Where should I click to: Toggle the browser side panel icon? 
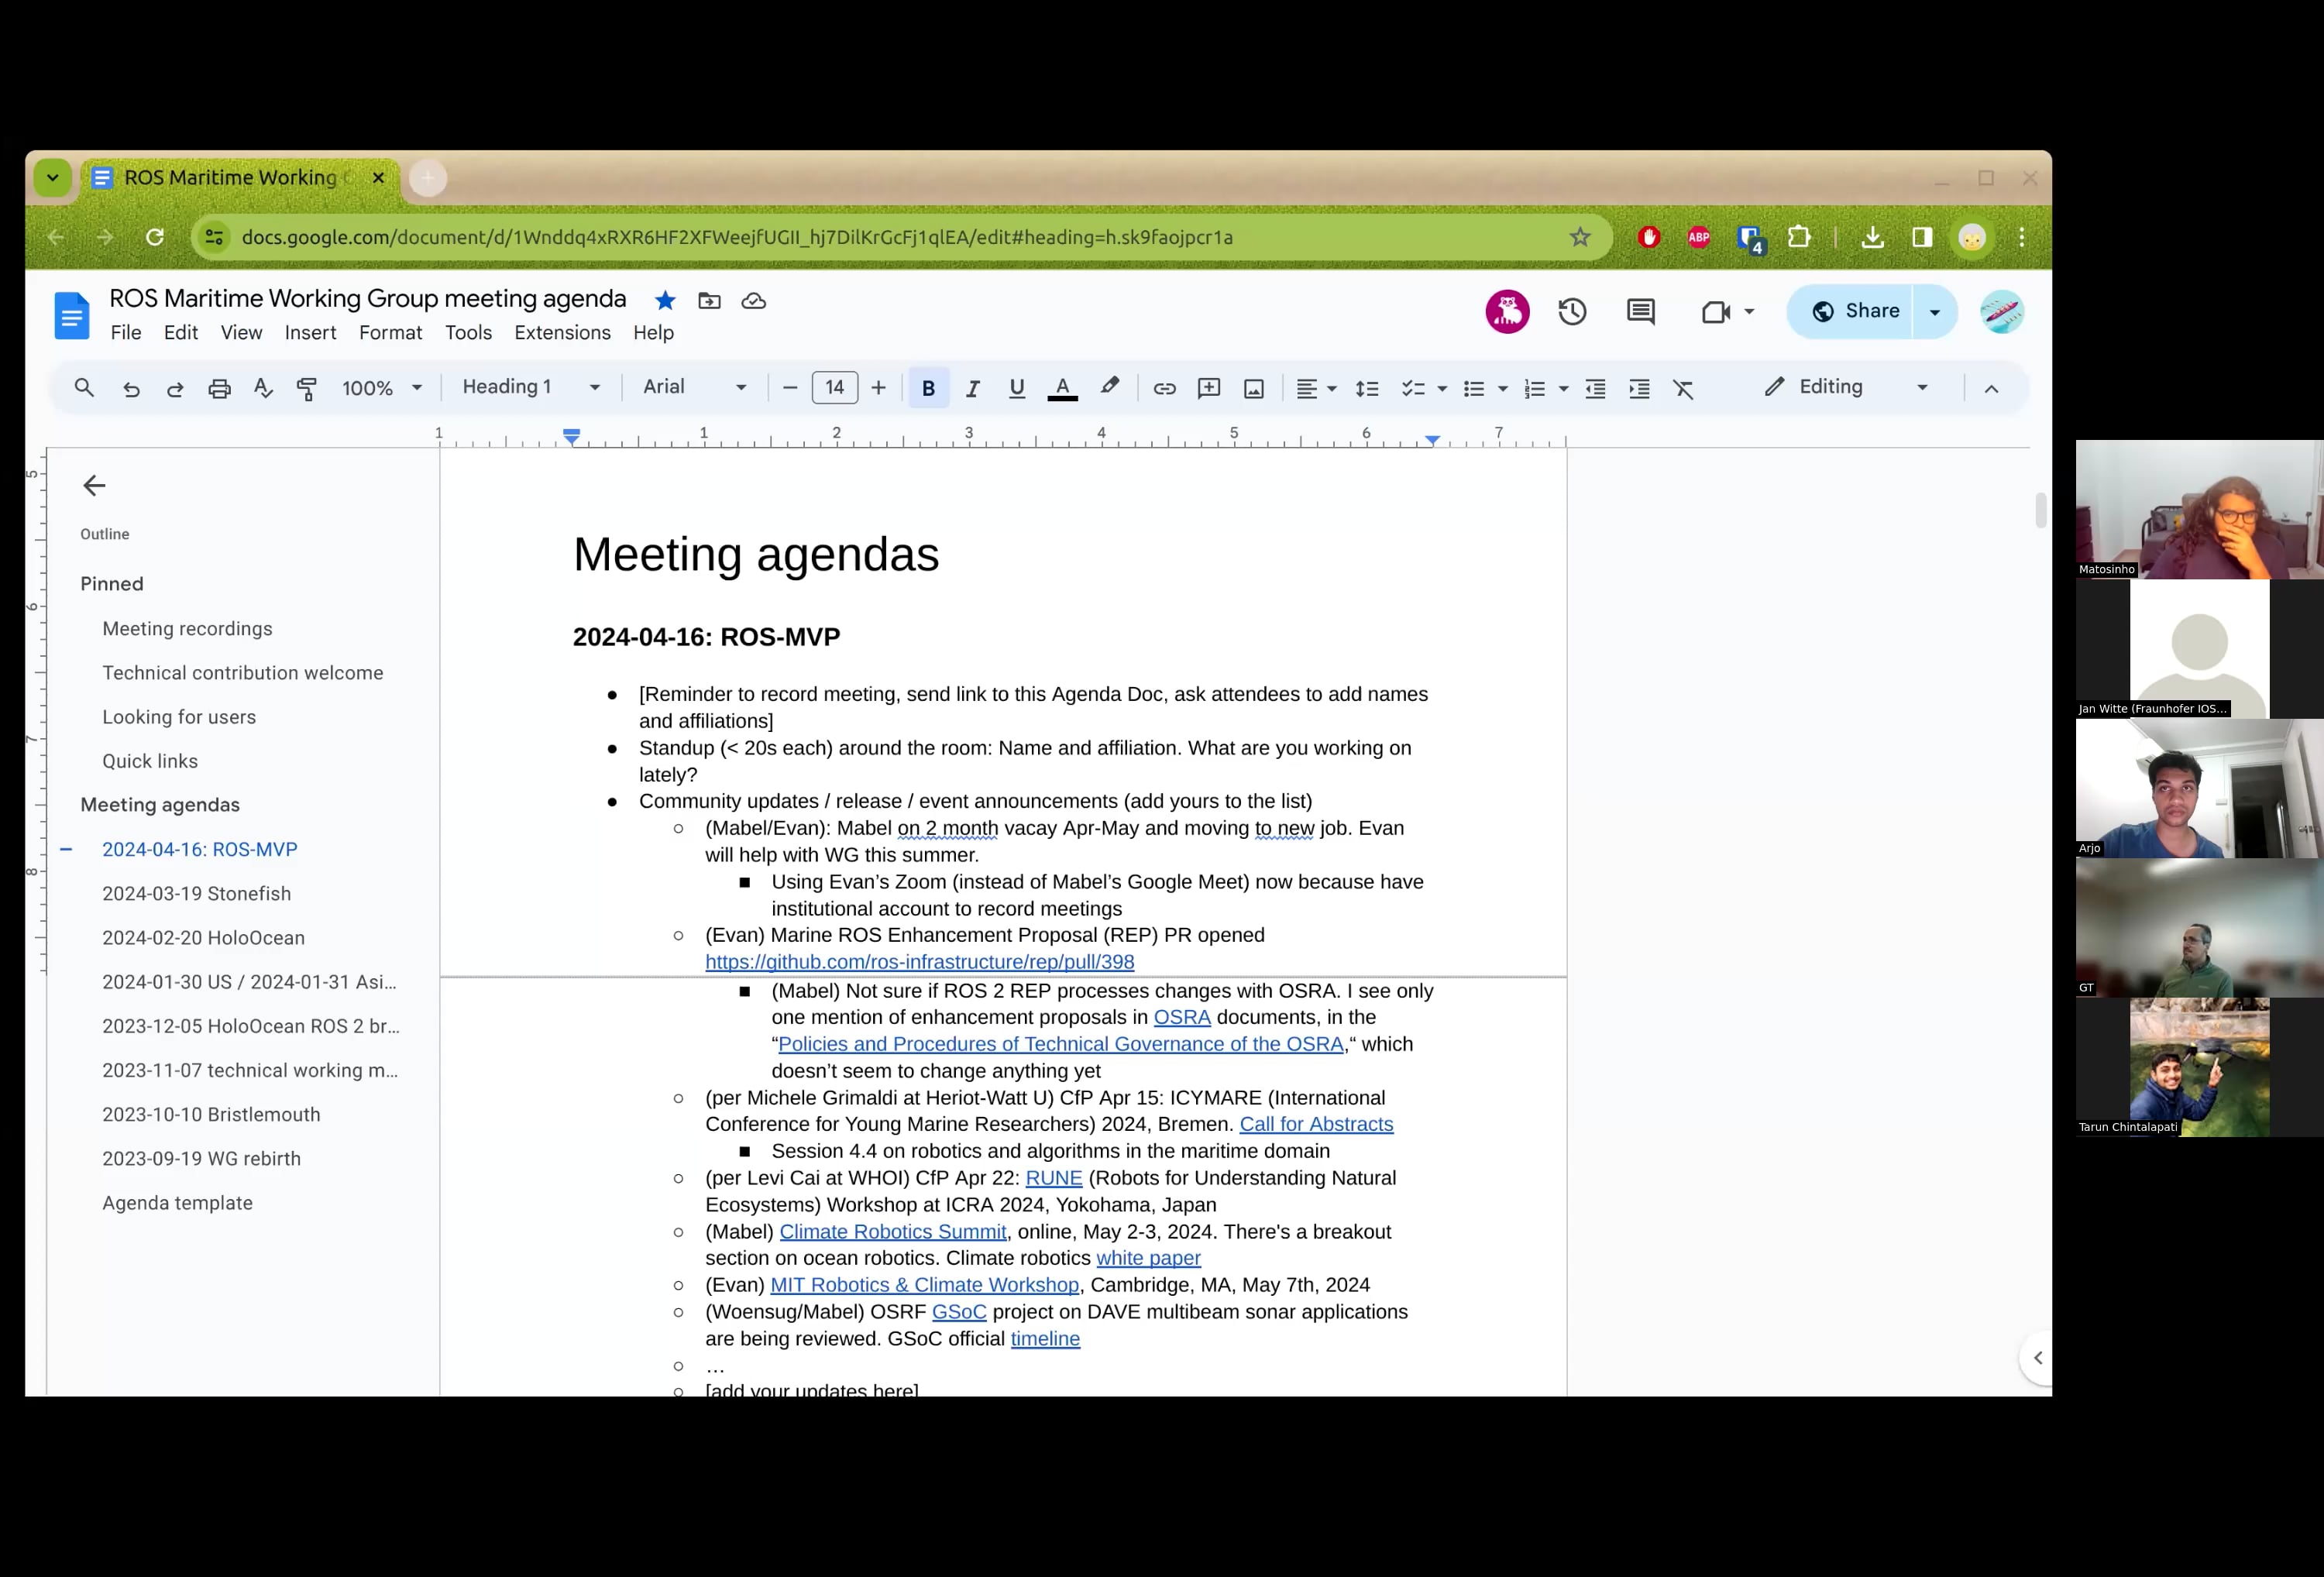point(1922,237)
